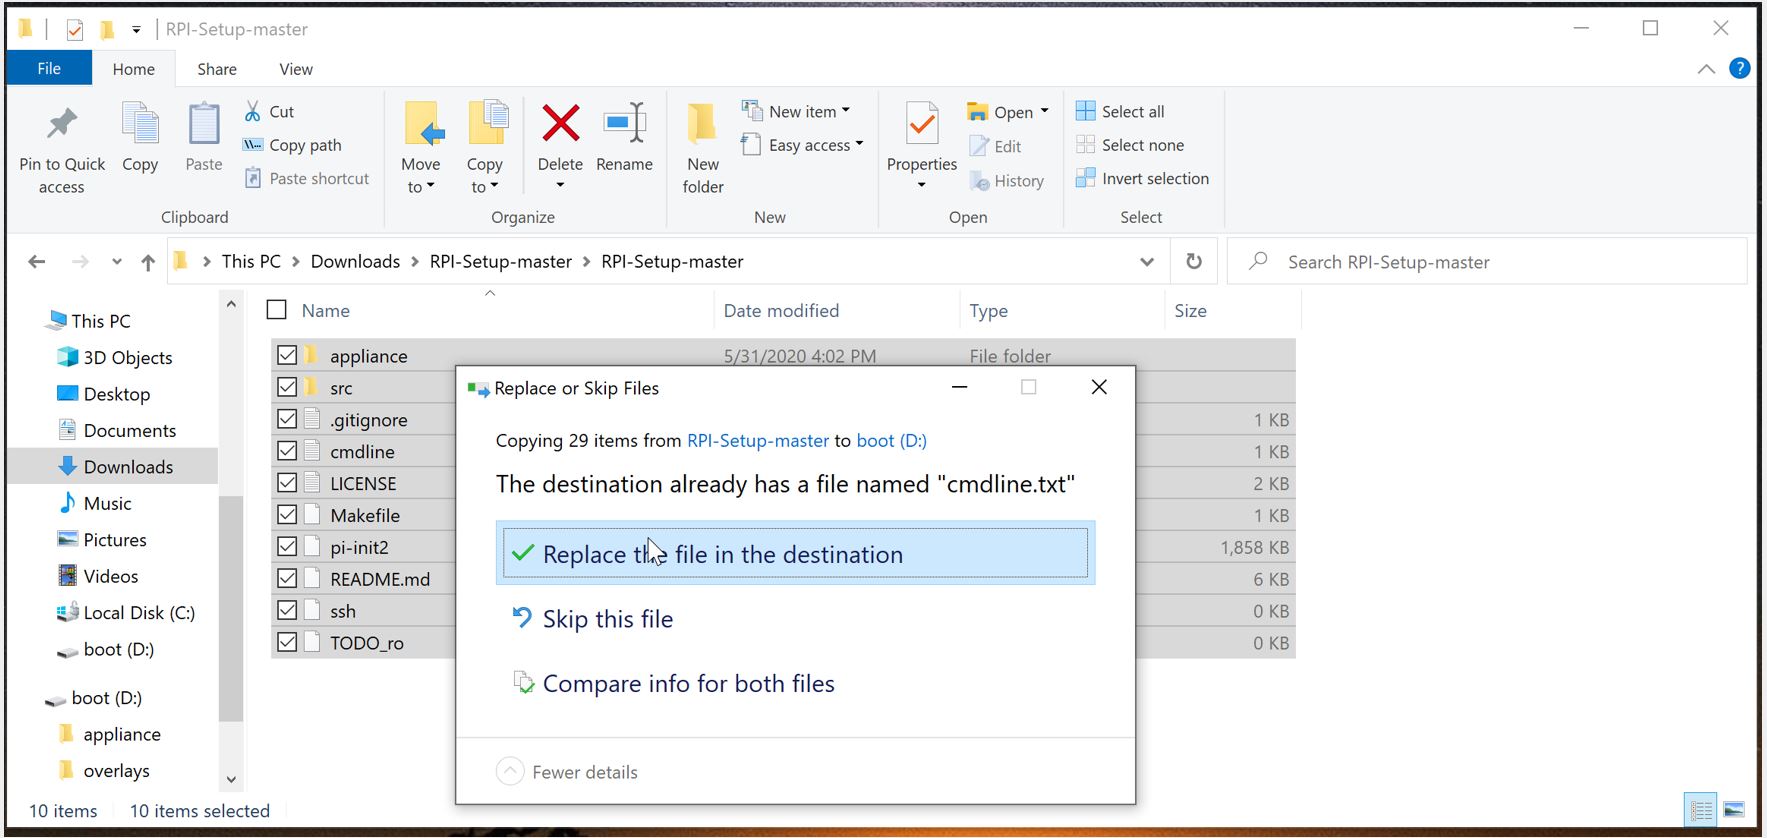Click the Back navigation arrow
The height and width of the screenshot is (838, 1767).
coord(37,262)
